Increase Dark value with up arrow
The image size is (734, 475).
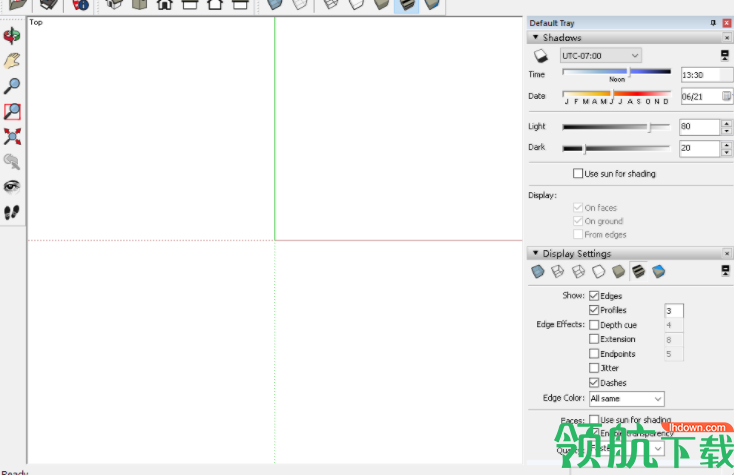click(x=726, y=145)
